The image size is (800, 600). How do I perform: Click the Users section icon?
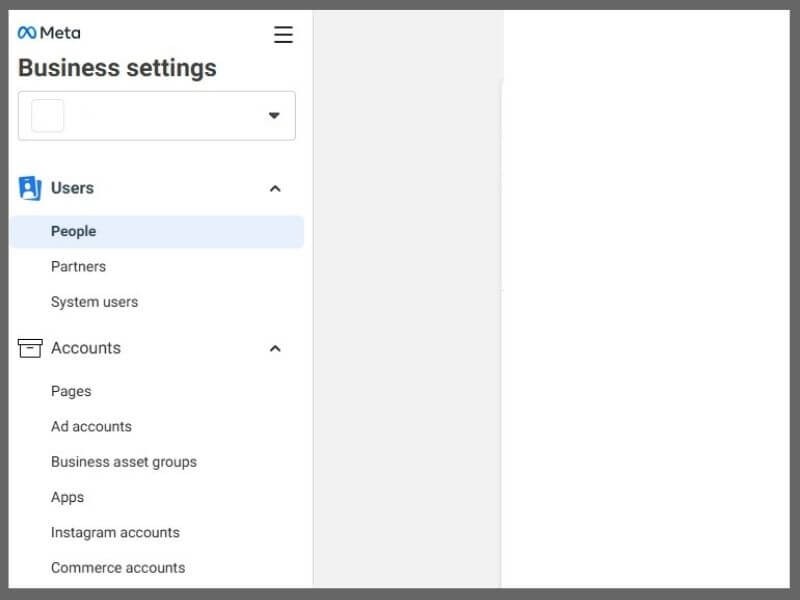(30, 188)
